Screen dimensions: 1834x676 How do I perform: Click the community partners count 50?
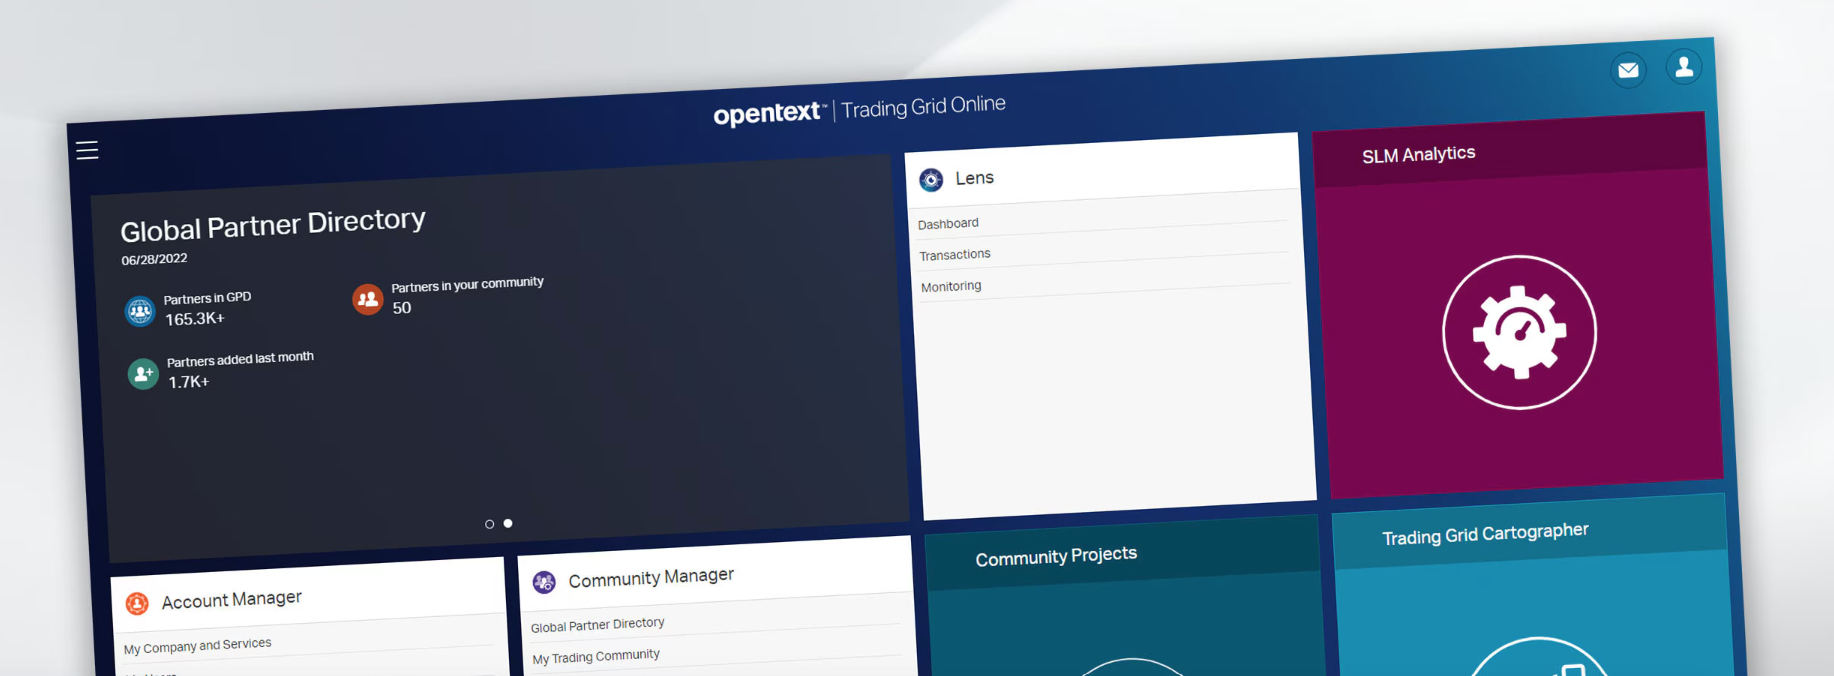coord(402,308)
